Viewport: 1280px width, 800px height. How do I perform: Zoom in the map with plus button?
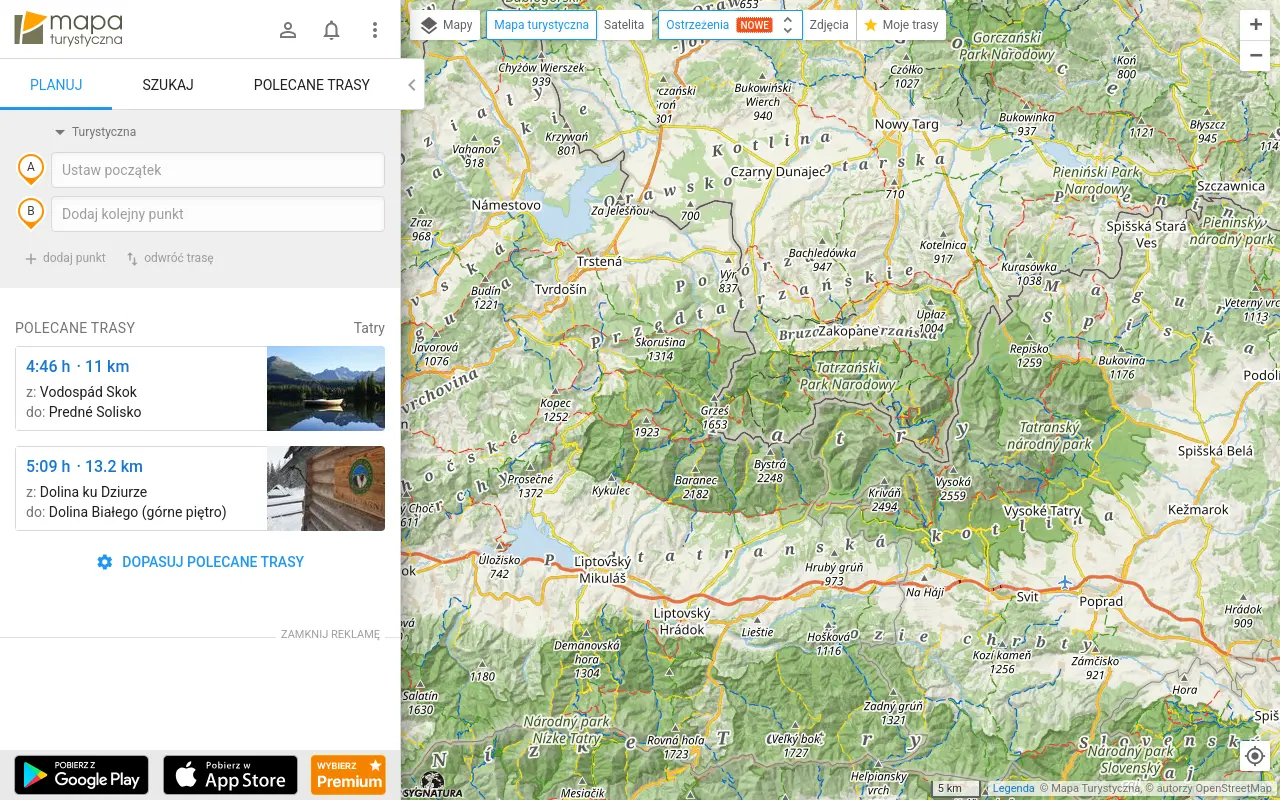point(1256,25)
